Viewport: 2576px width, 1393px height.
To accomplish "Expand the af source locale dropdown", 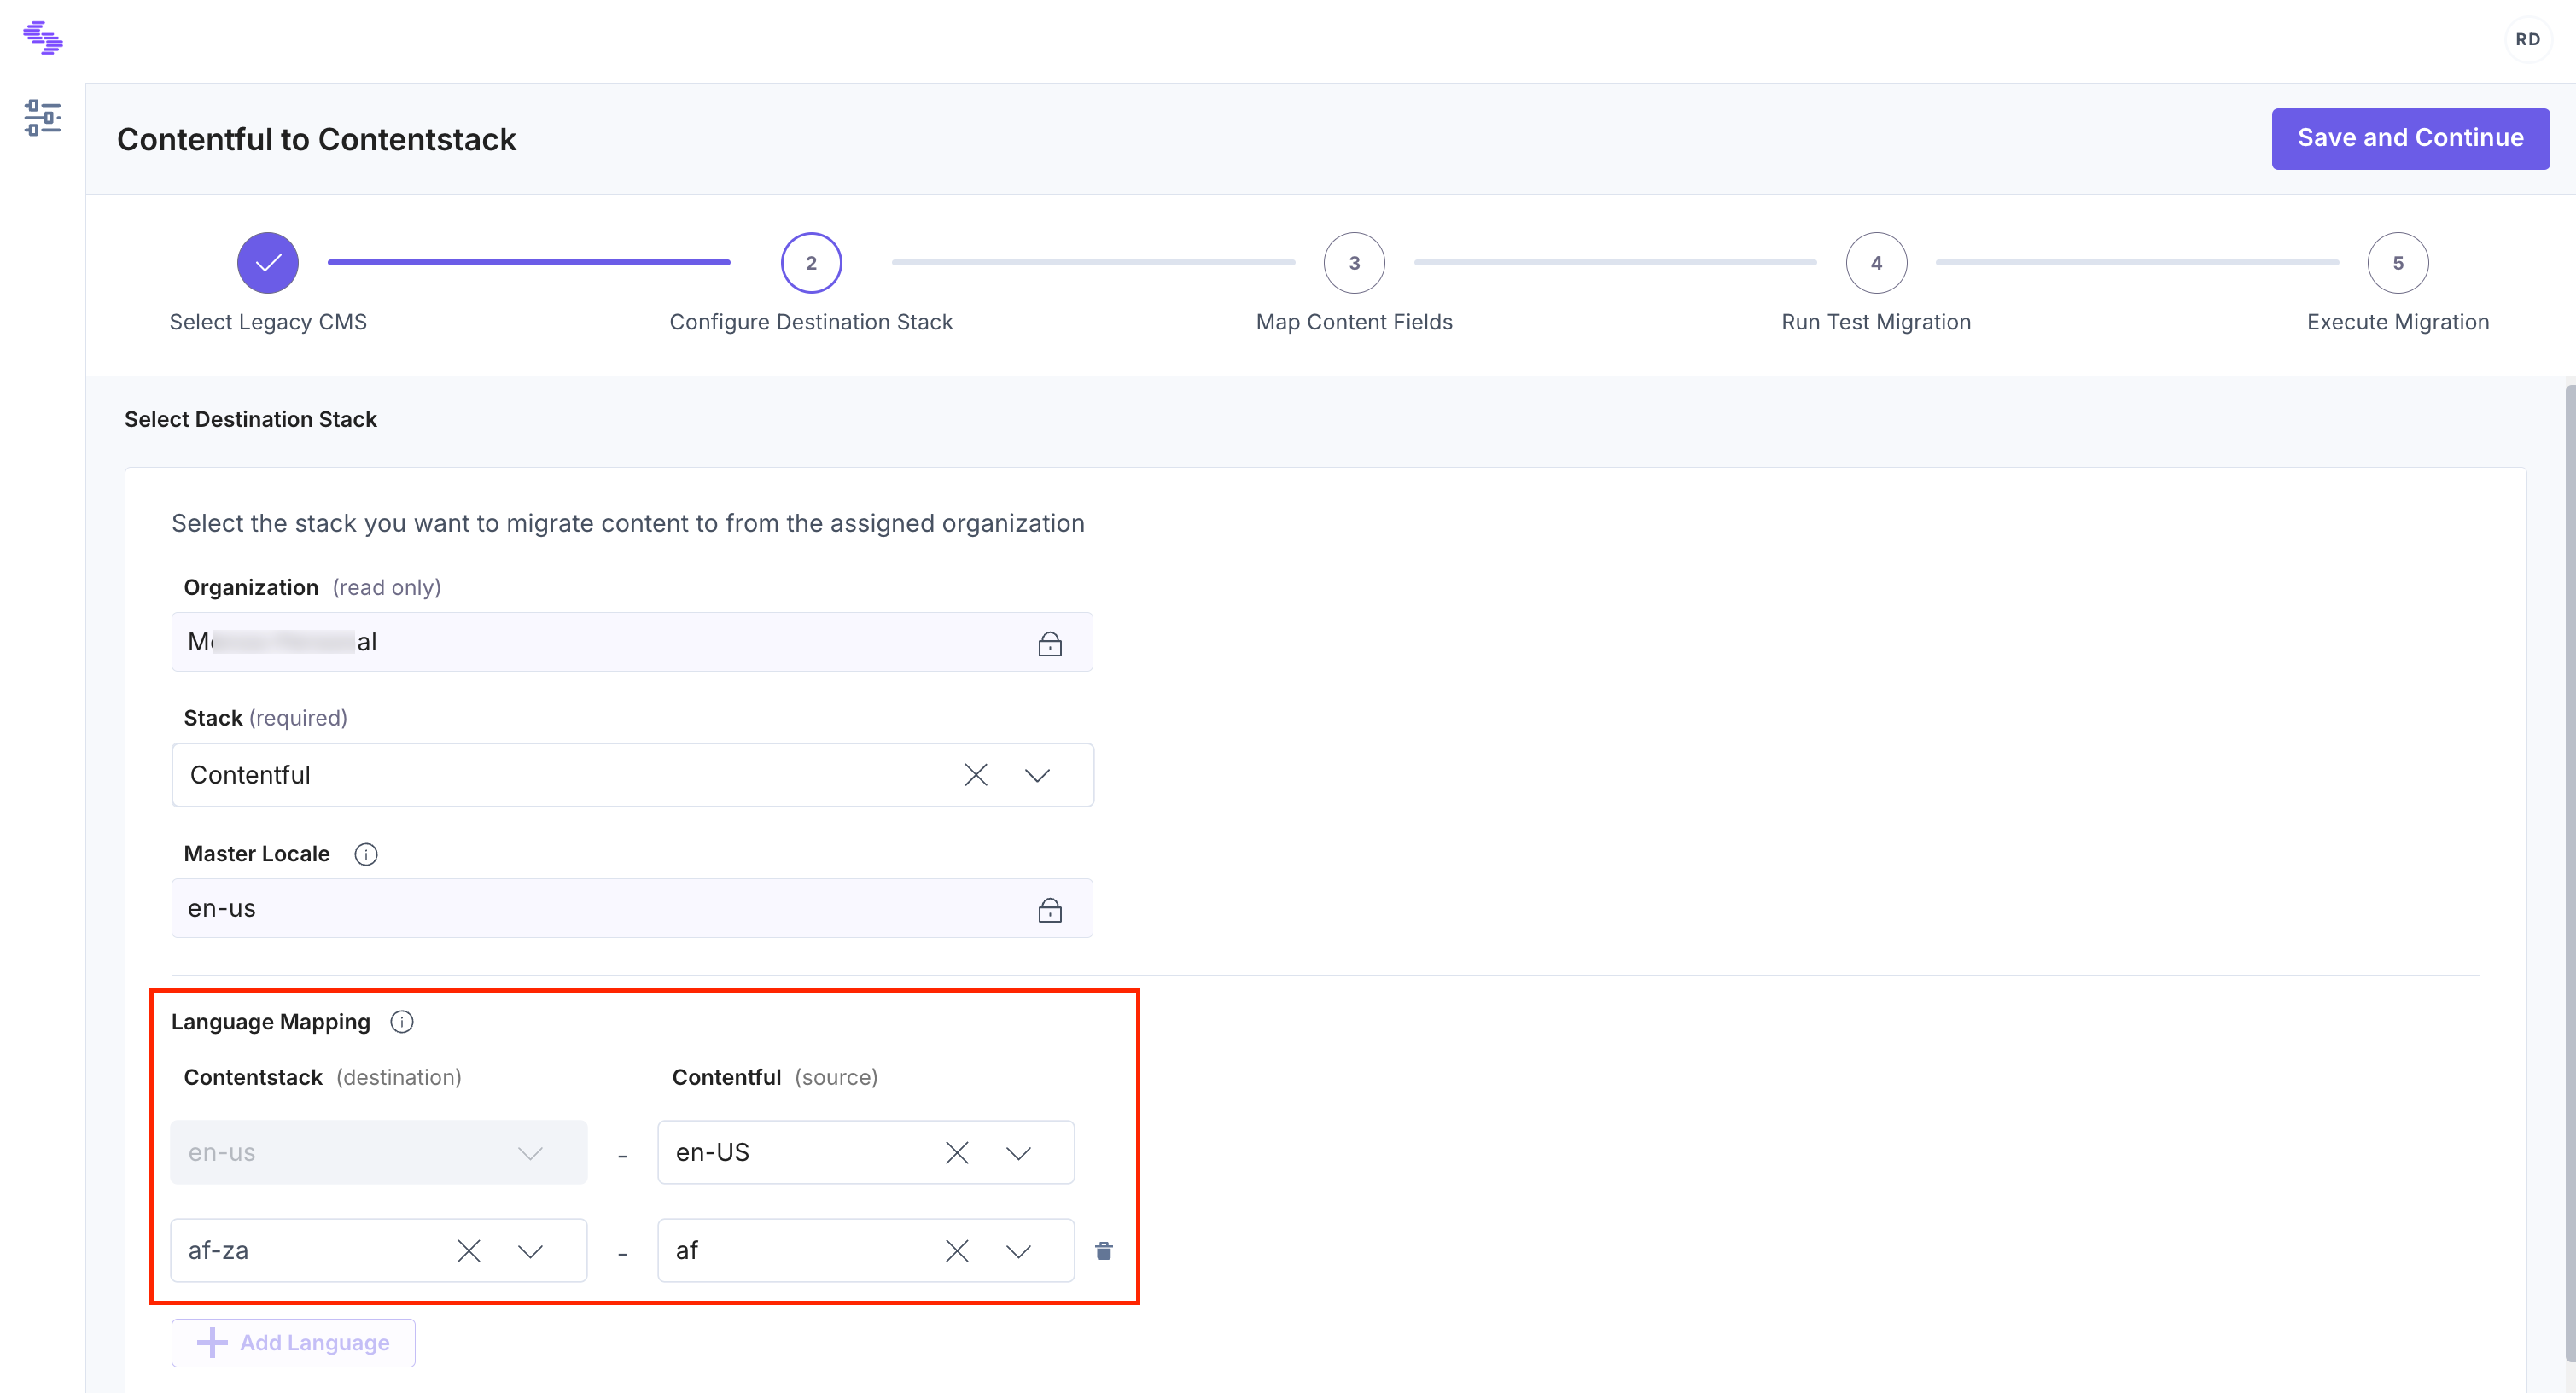I will click(x=1018, y=1251).
